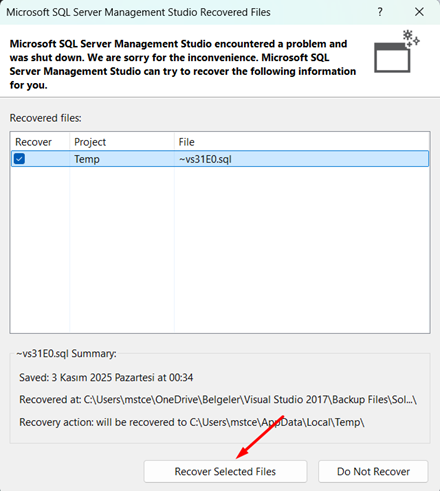Screen dimensions: 440x491
Task: Click the Recover column header
Action: 33,142
